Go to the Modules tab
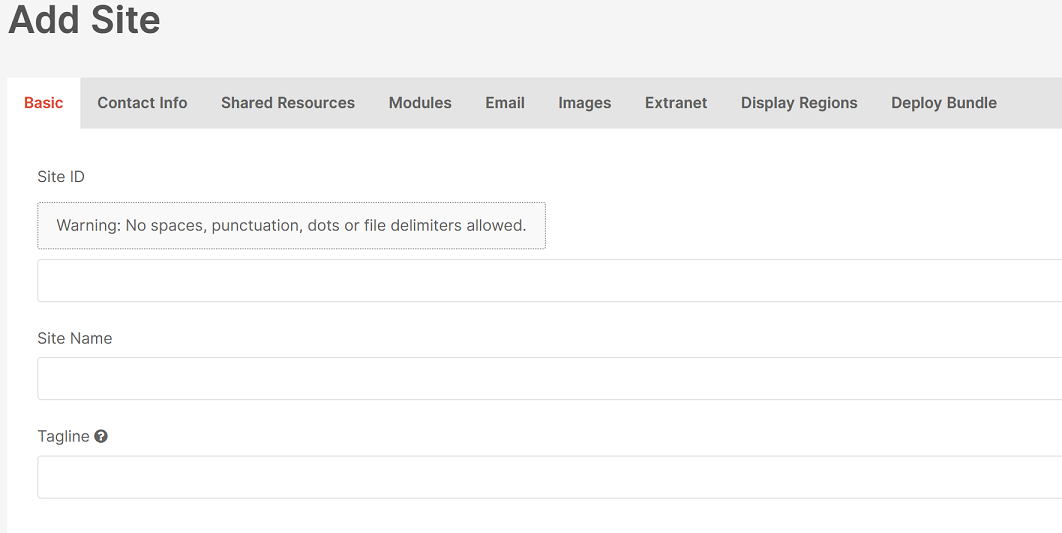 [420, 103]
